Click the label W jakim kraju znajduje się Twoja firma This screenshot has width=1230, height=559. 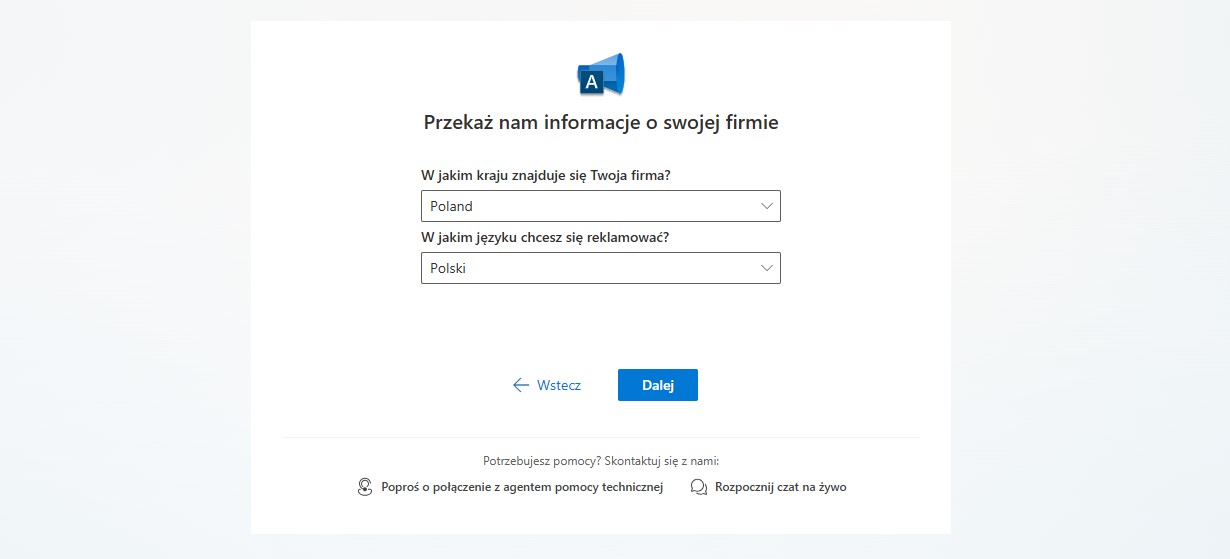click(x=546, y=175)
